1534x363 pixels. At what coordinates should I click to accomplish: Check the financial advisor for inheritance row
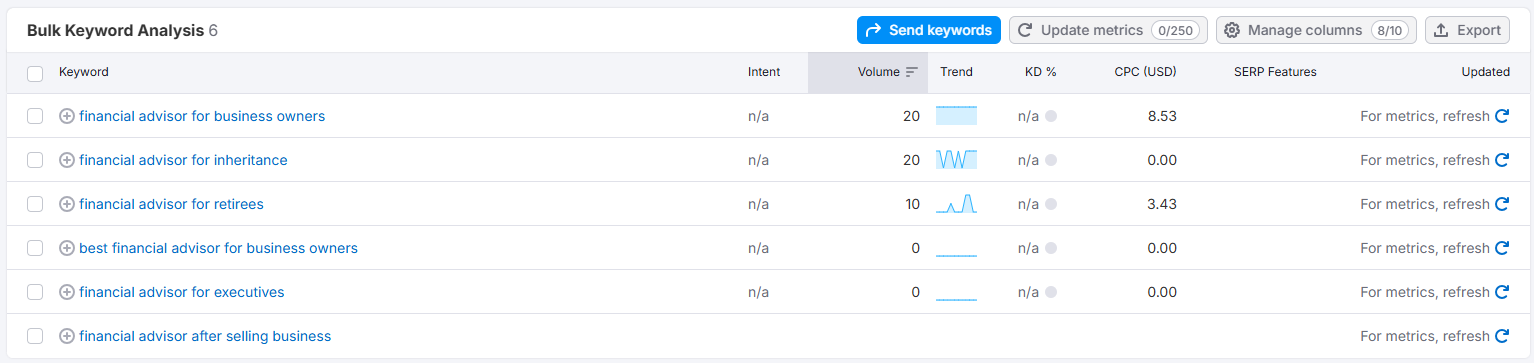pos(35,160)
